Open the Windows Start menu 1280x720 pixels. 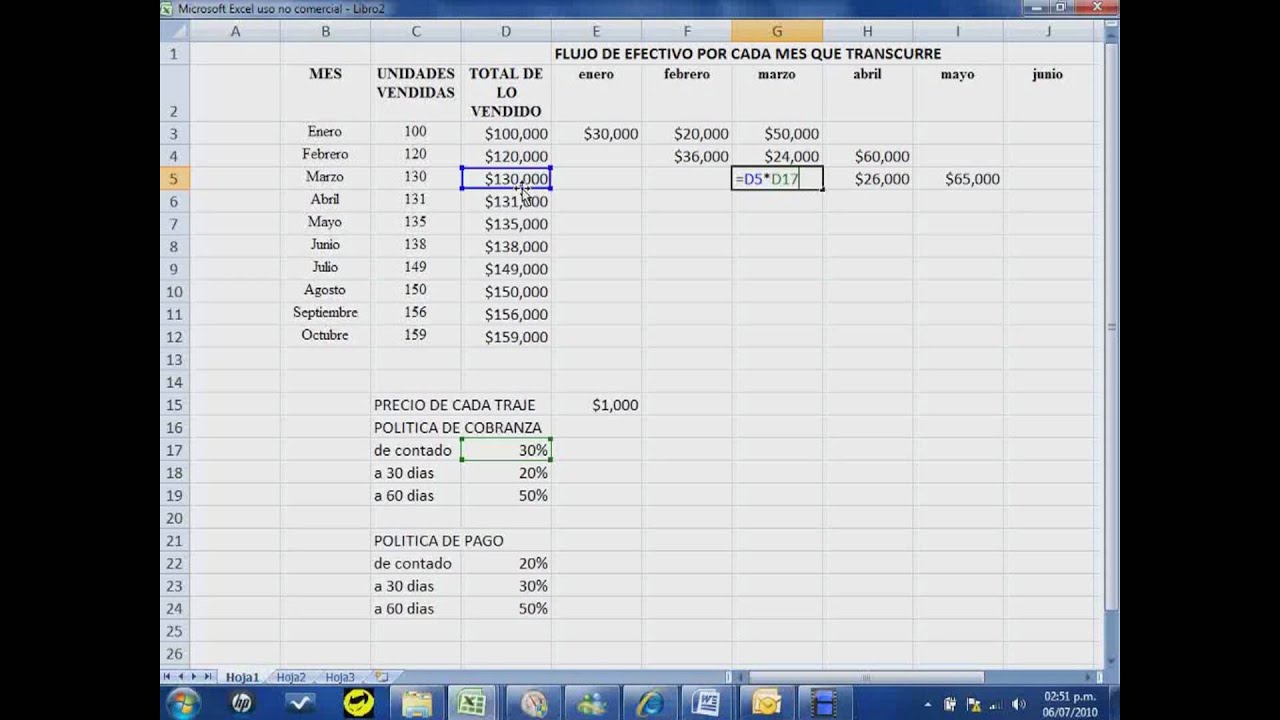[182, 704]
